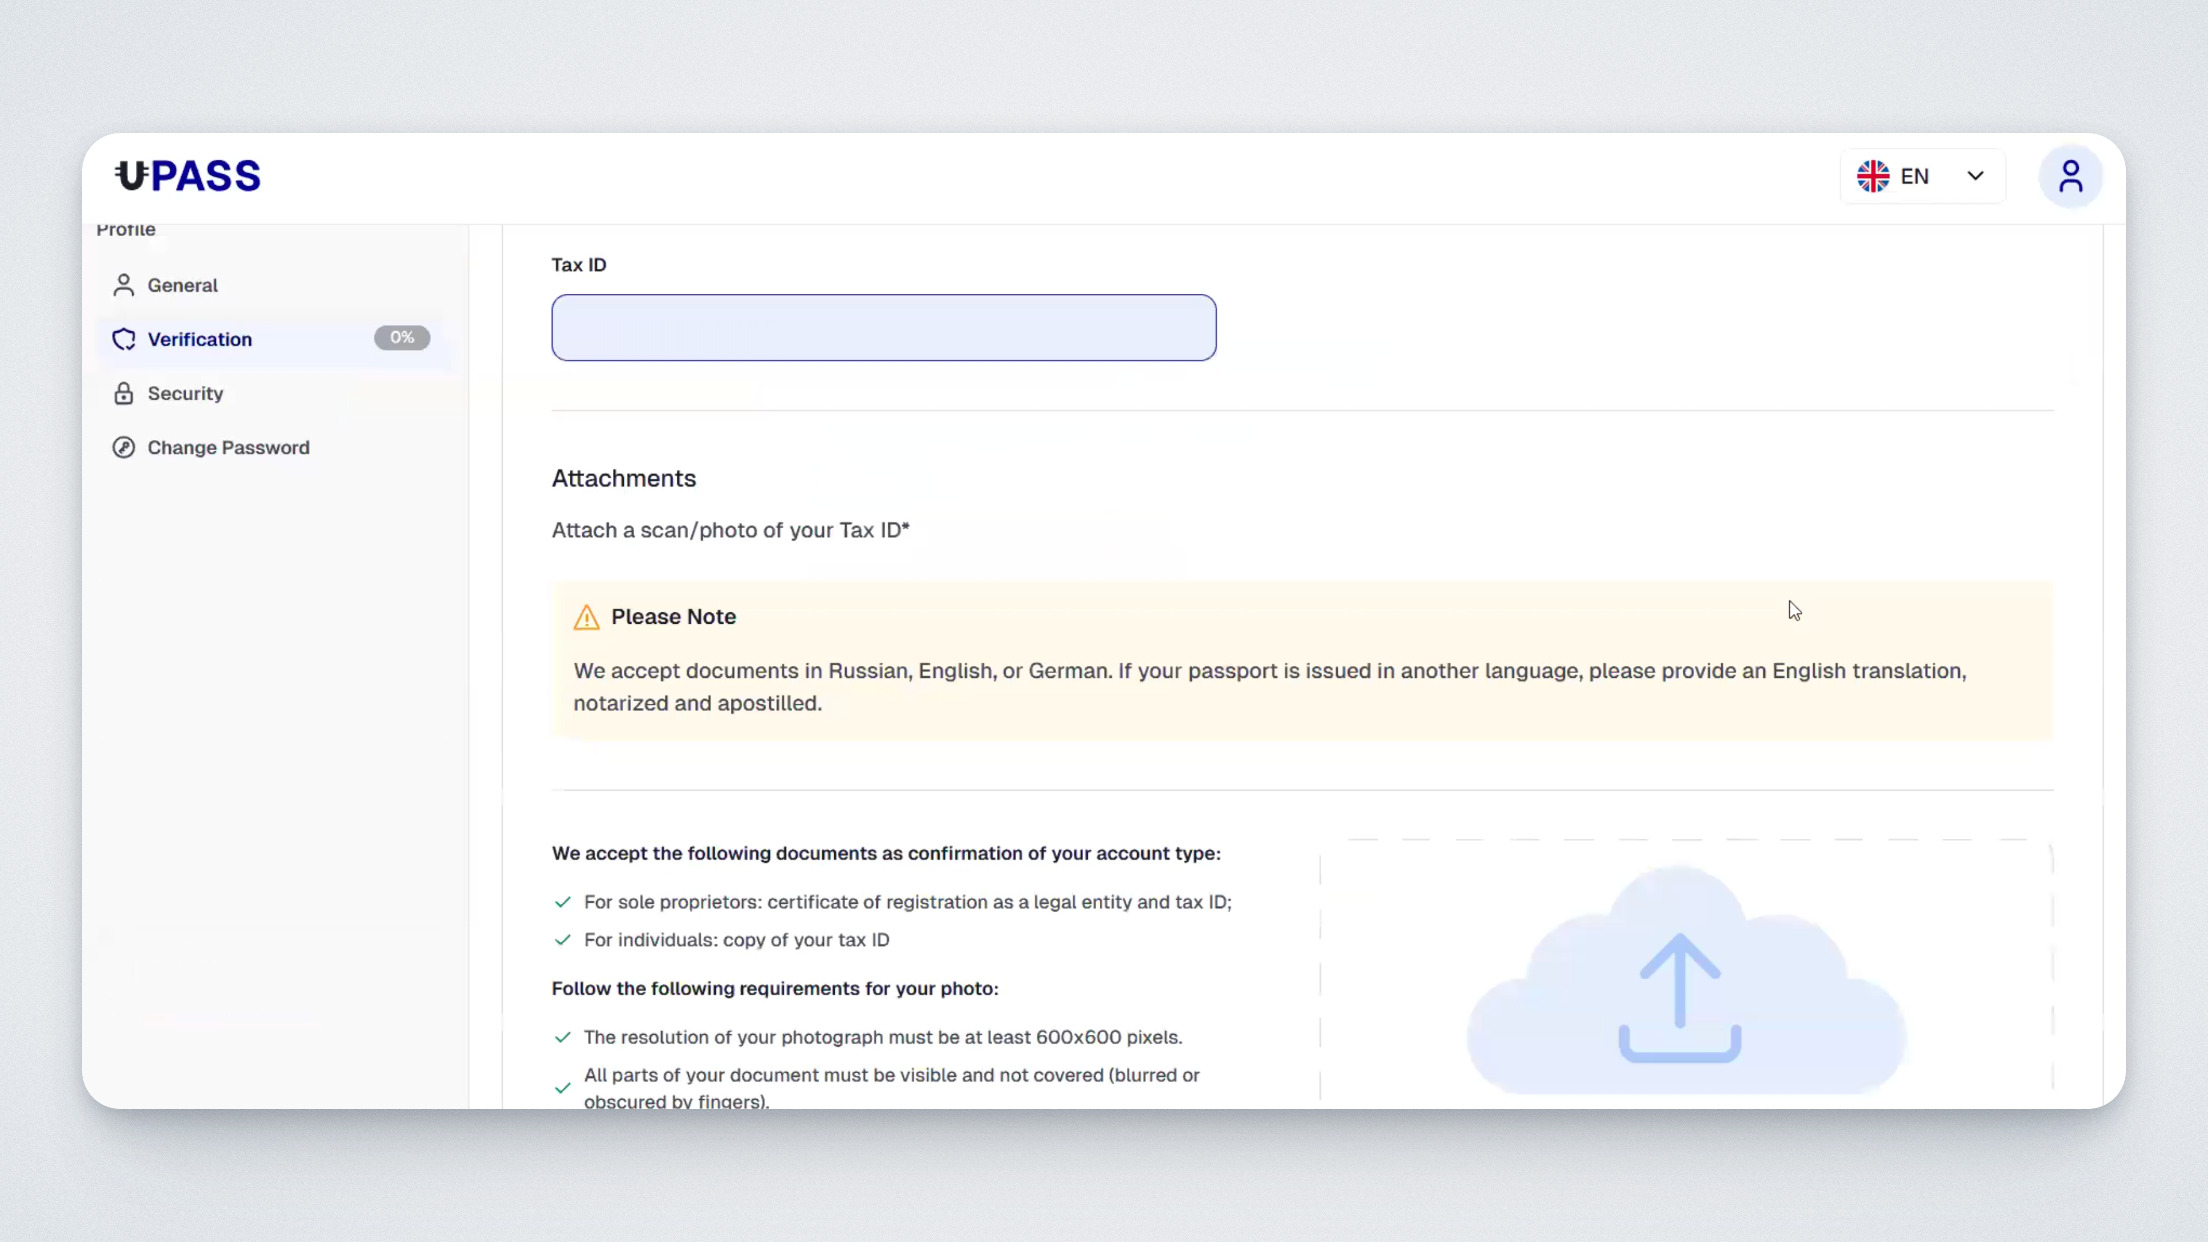
Task: Click the Please Note warning triangle icon
Action: point(586,617)
